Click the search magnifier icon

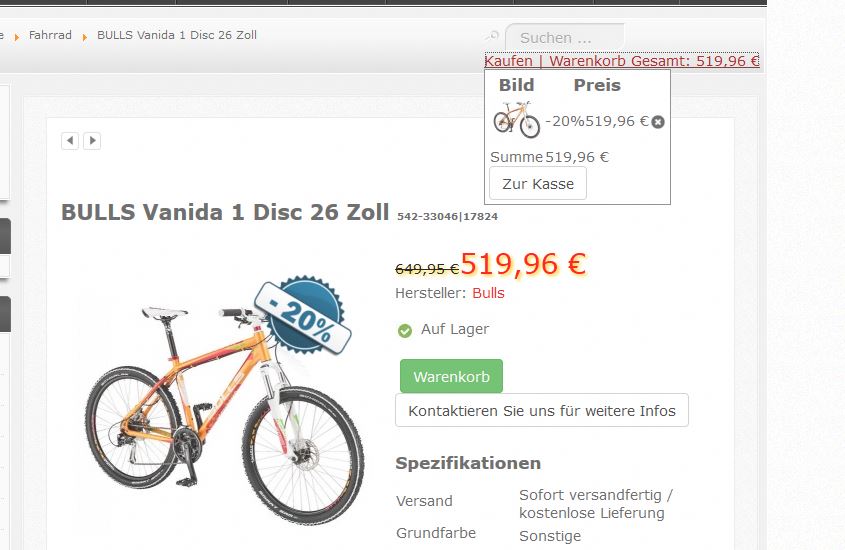tap(492, 37)
